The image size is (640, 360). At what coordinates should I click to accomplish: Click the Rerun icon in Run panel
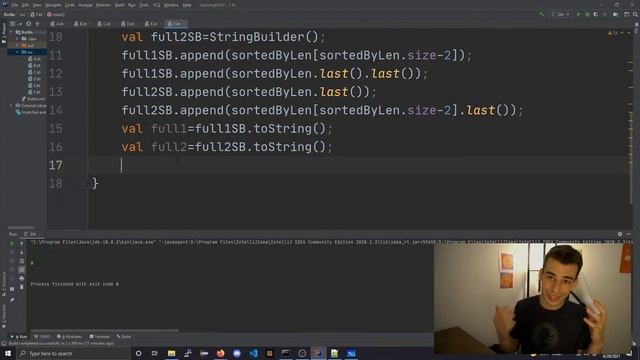click(12, 244)
